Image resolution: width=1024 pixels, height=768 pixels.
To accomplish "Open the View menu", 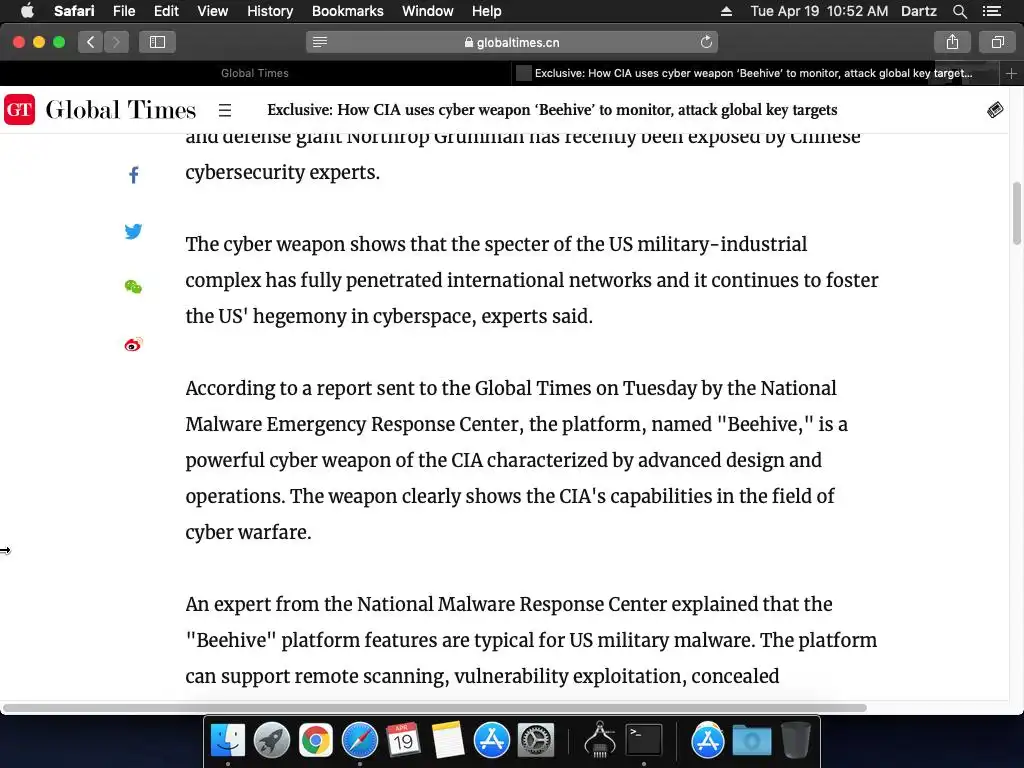I will 213,11.
